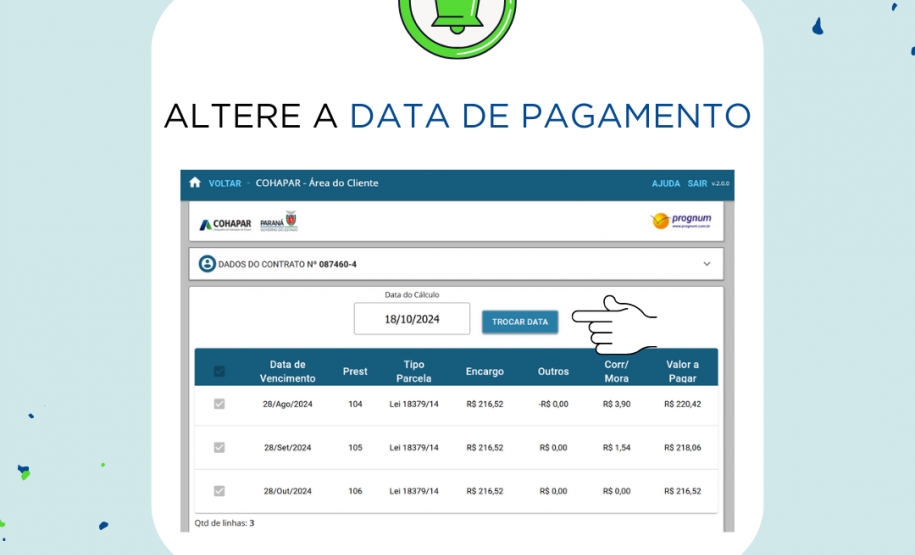The image size is (915, 555).
Task: Click installment number 106
Action: coord(355,491)
